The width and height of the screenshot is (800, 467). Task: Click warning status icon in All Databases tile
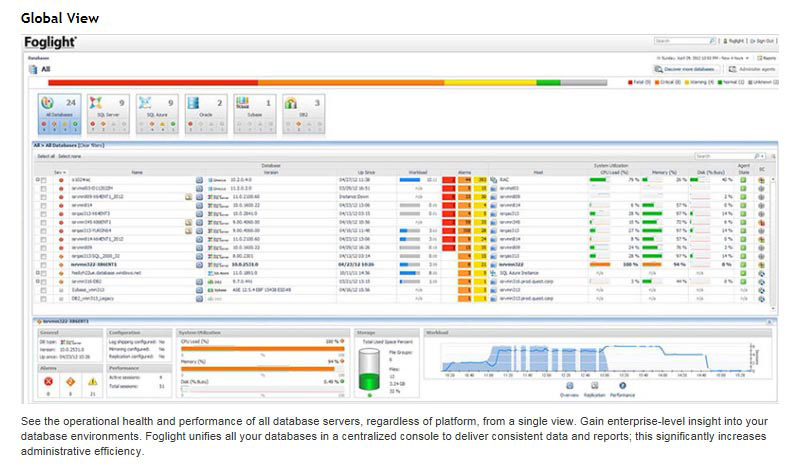pos(65,124)
